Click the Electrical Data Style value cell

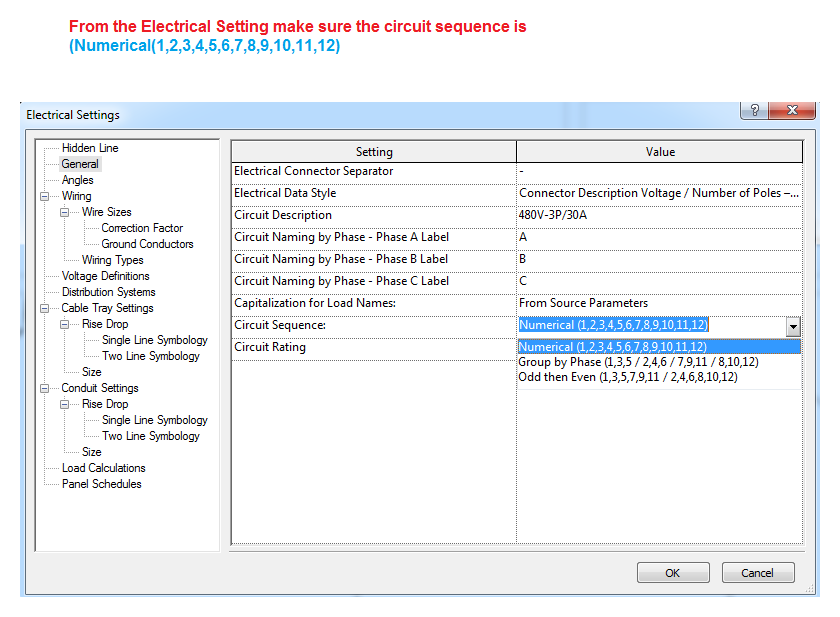coord(659,193)
